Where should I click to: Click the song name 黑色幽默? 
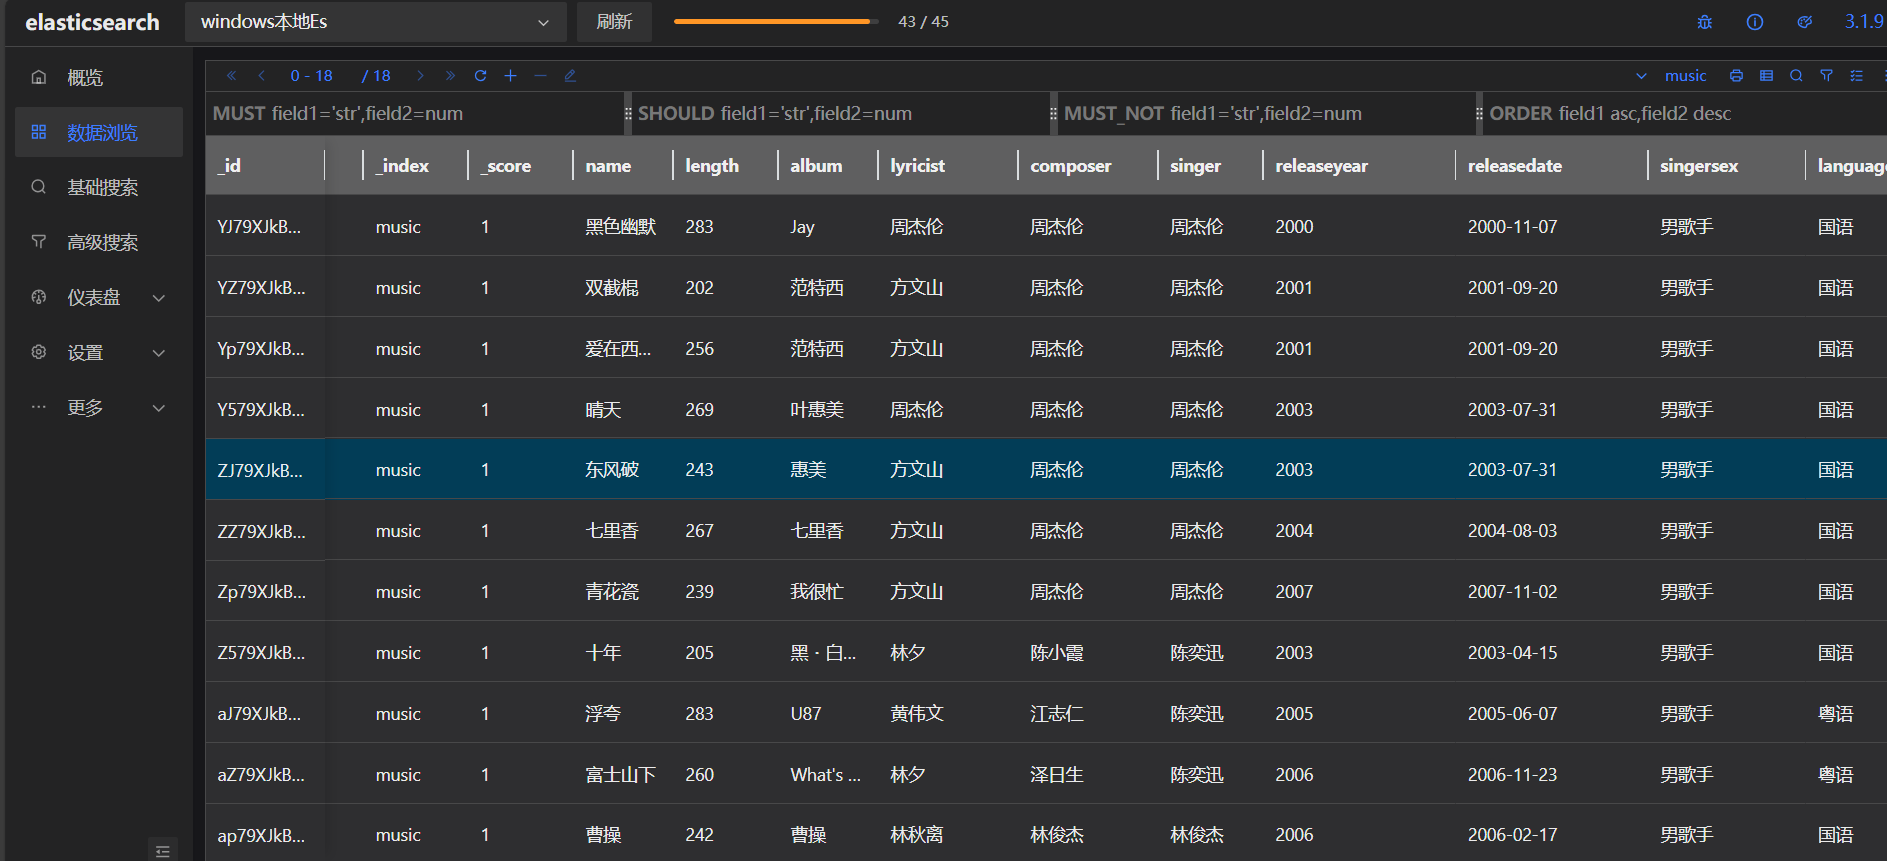pos(620,227)
